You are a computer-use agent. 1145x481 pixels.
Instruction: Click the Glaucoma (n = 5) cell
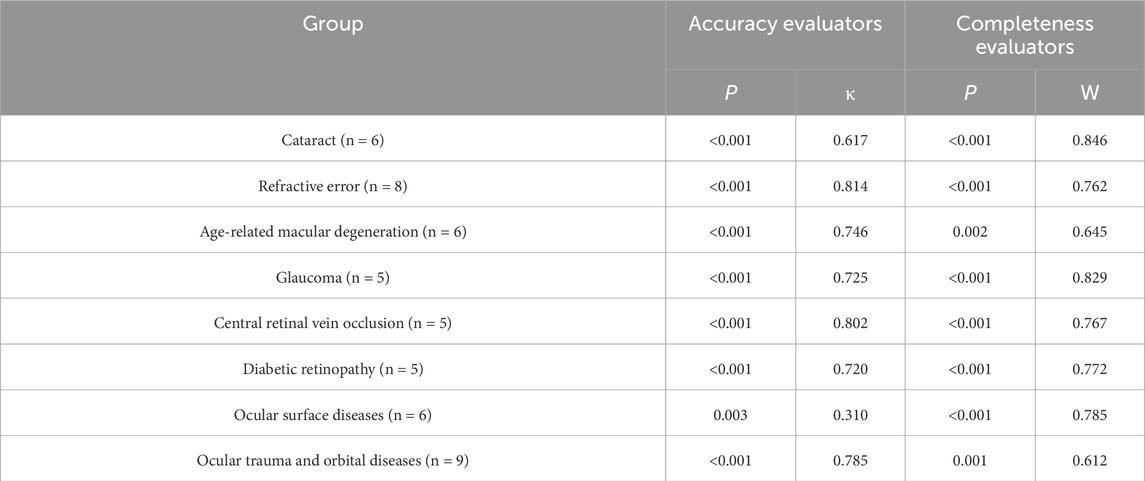pyautogui.click(x=333, y=277)
